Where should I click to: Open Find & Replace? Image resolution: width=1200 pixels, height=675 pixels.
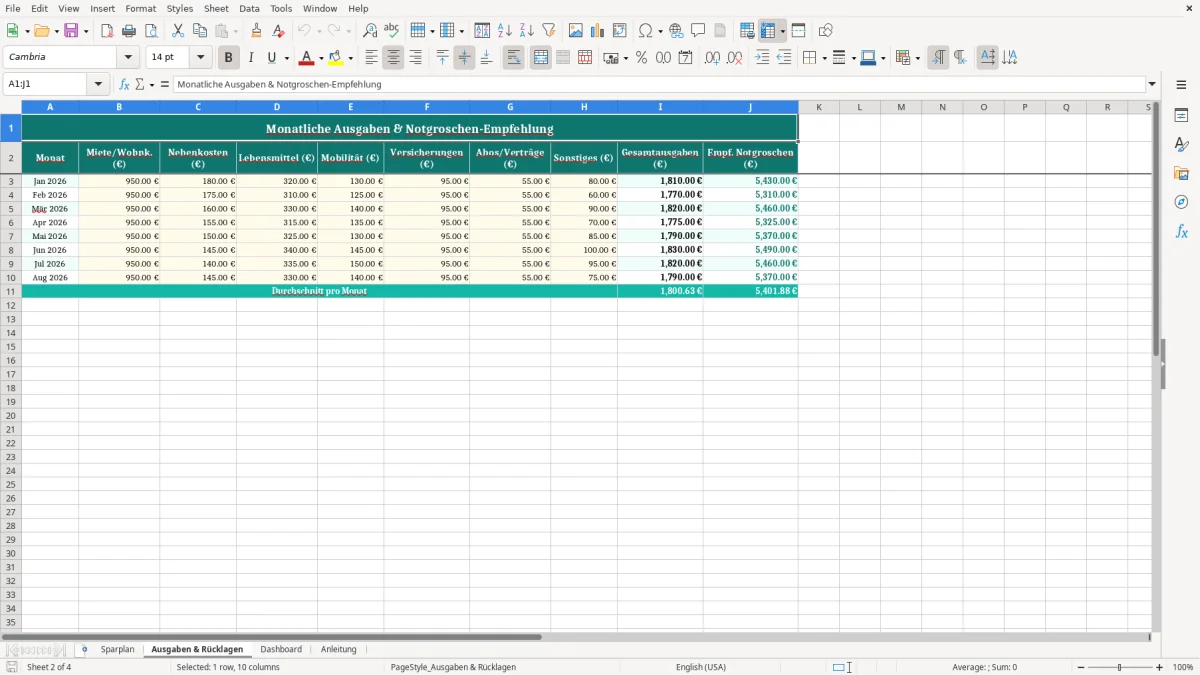(x=370, y=31)
